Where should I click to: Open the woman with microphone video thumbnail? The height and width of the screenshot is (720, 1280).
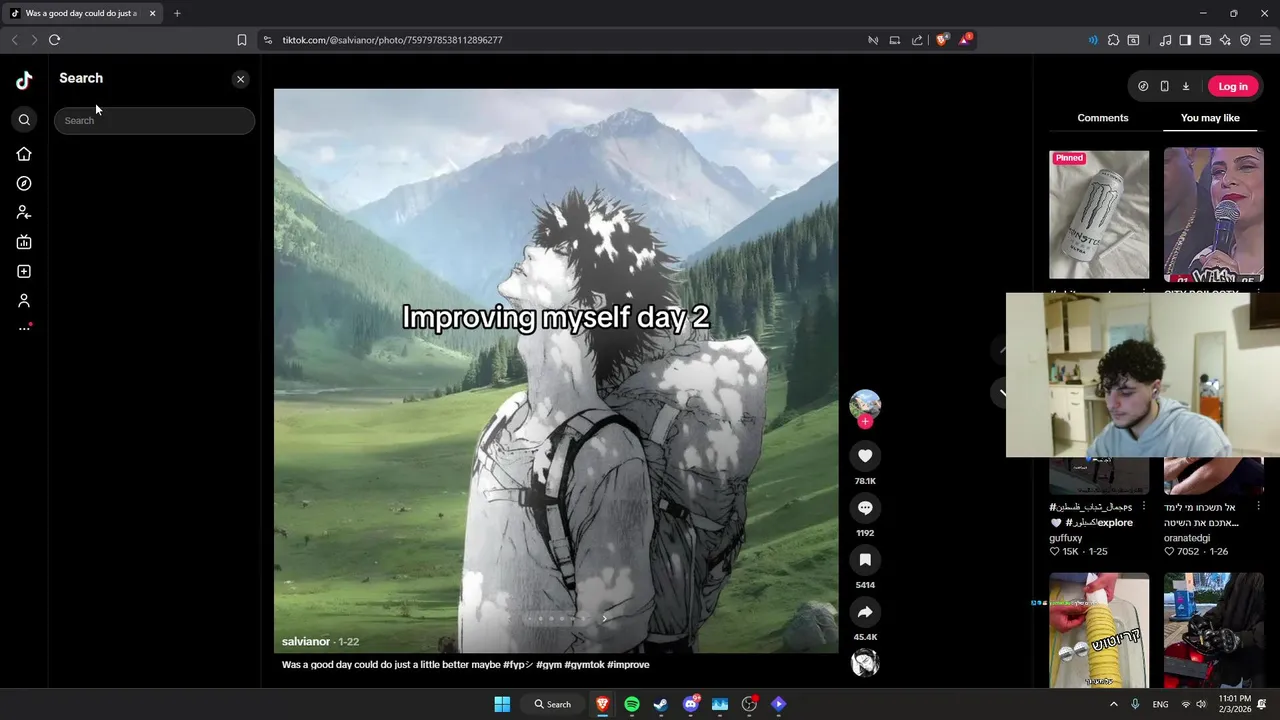pos(1213,214)
